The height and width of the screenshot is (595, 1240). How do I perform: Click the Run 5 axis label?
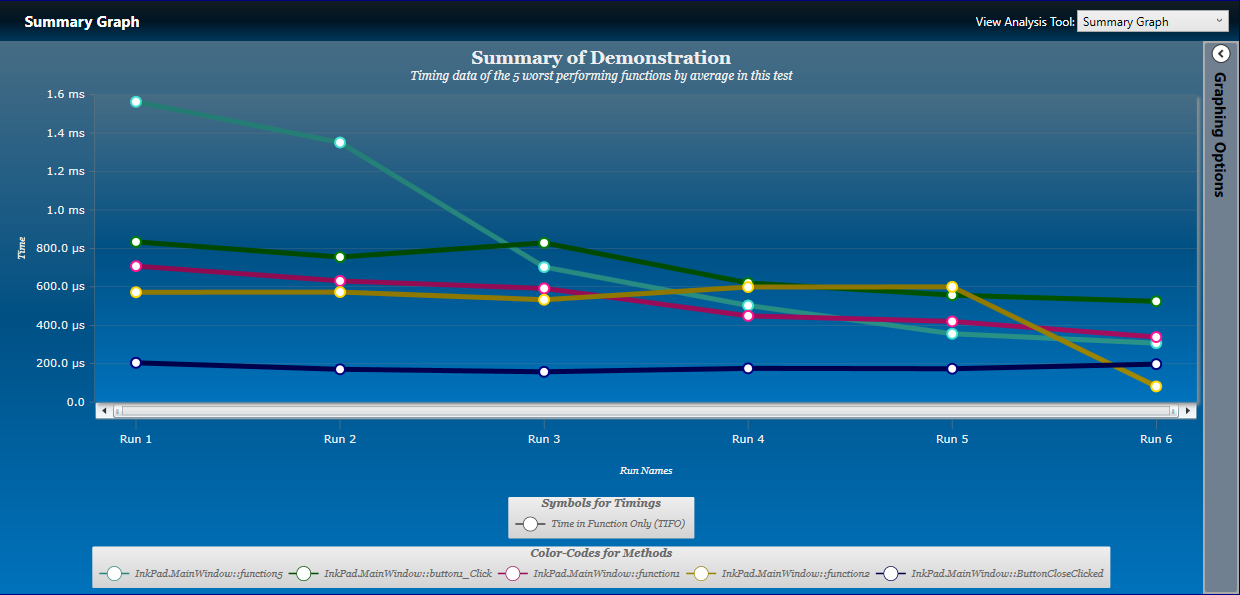click(952, 439)
